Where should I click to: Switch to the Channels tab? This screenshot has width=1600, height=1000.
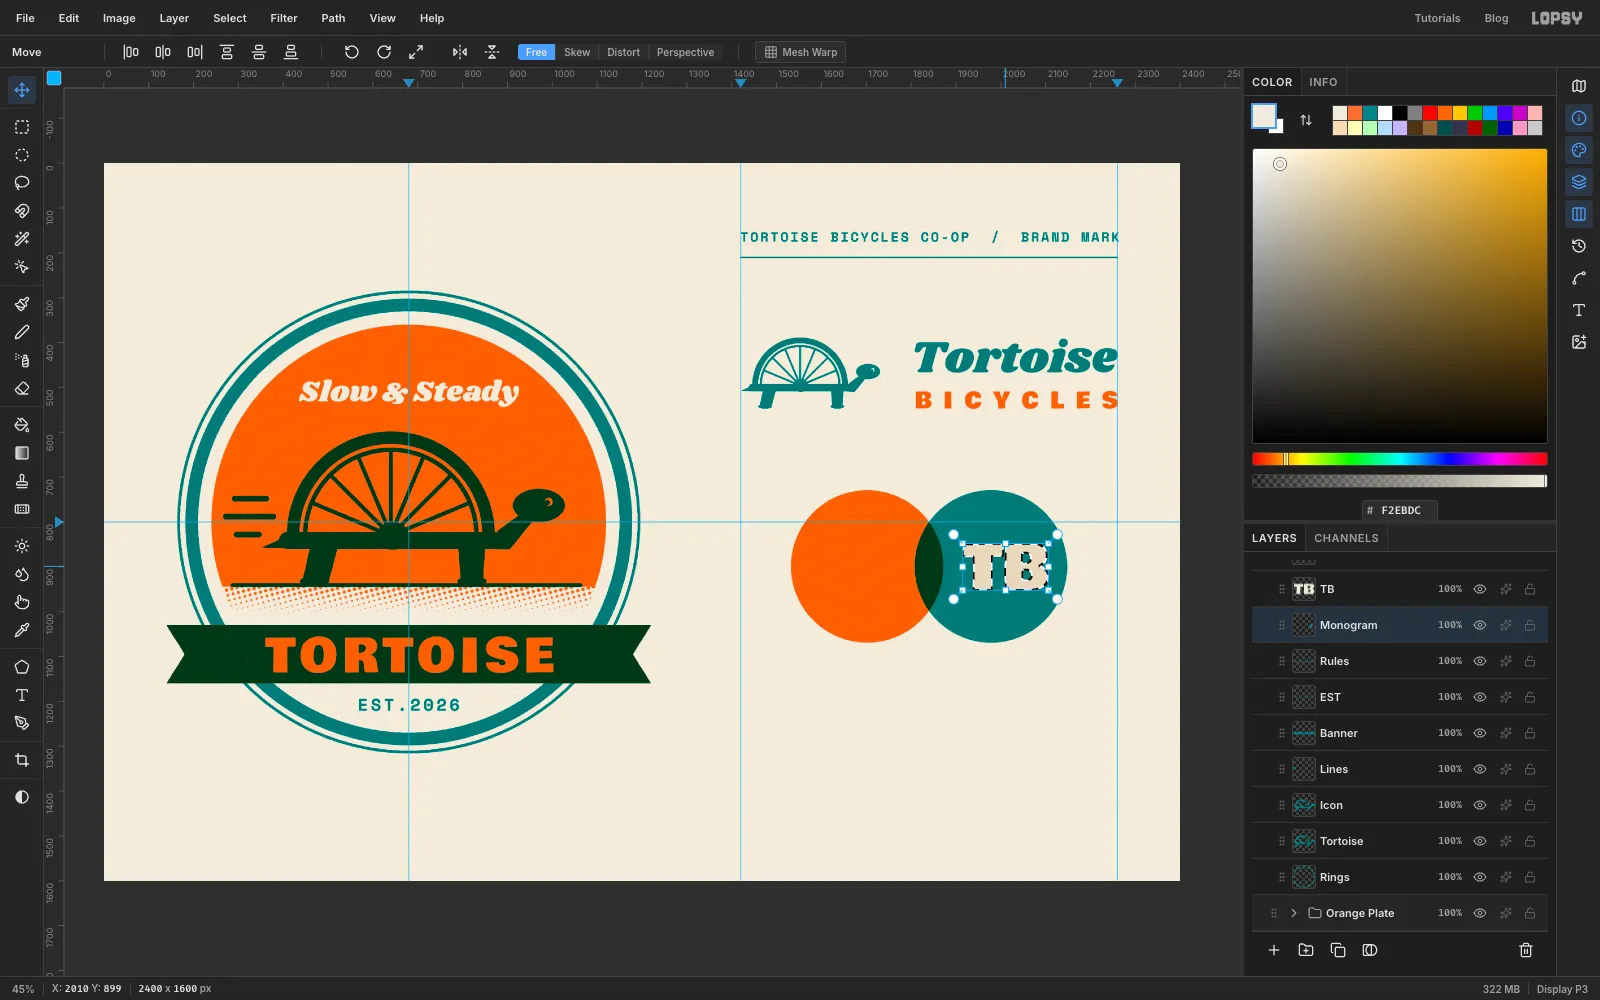click(x=1346, y=538)
